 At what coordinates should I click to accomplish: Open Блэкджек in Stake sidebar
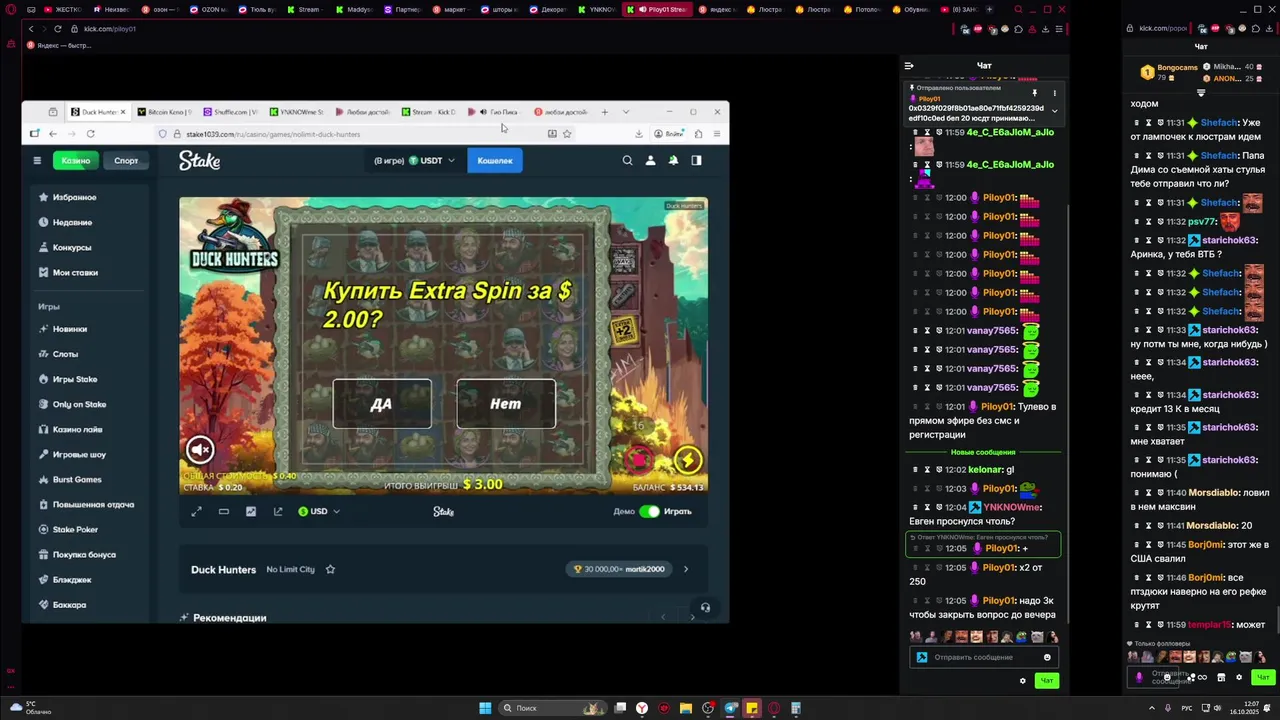[72, 579]
